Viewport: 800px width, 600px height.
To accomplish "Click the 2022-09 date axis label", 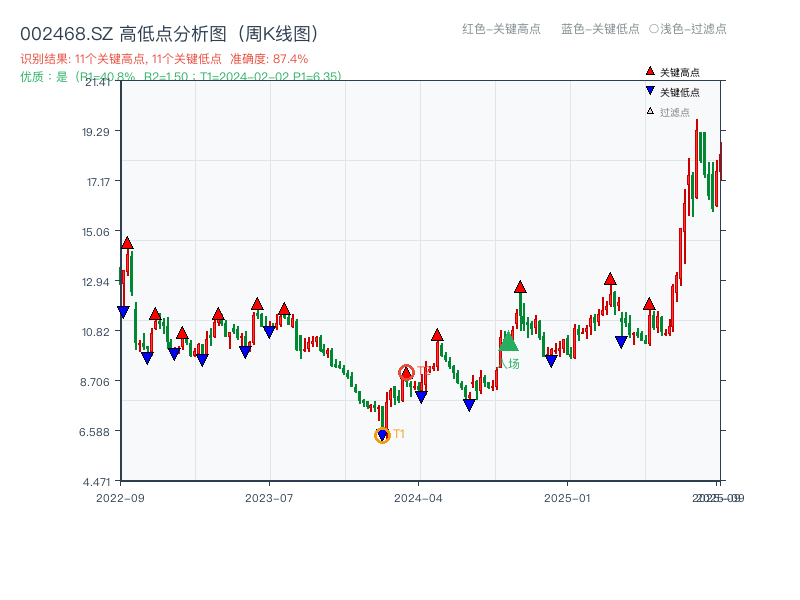I will pos(120,498).
